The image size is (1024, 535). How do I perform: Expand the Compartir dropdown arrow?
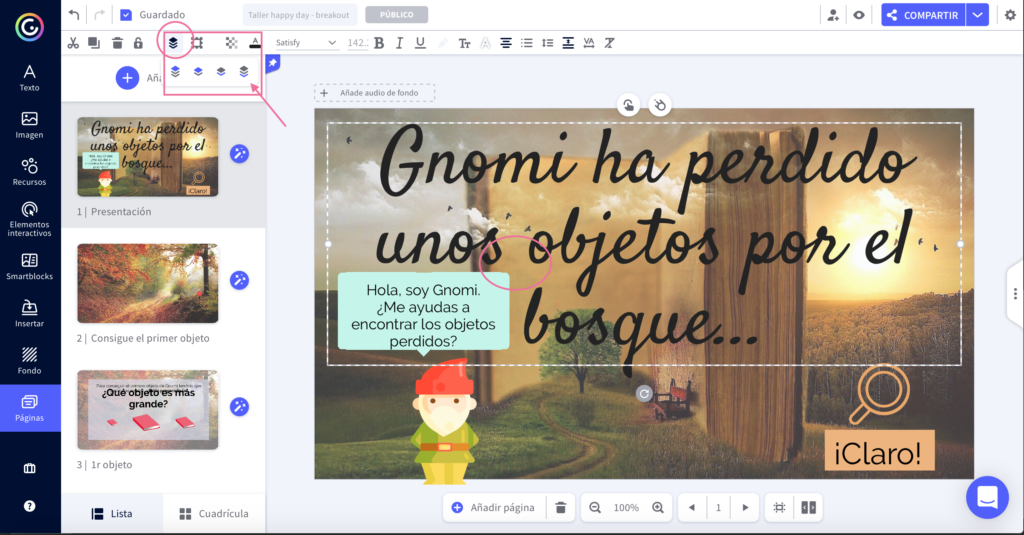pos(977,15)
